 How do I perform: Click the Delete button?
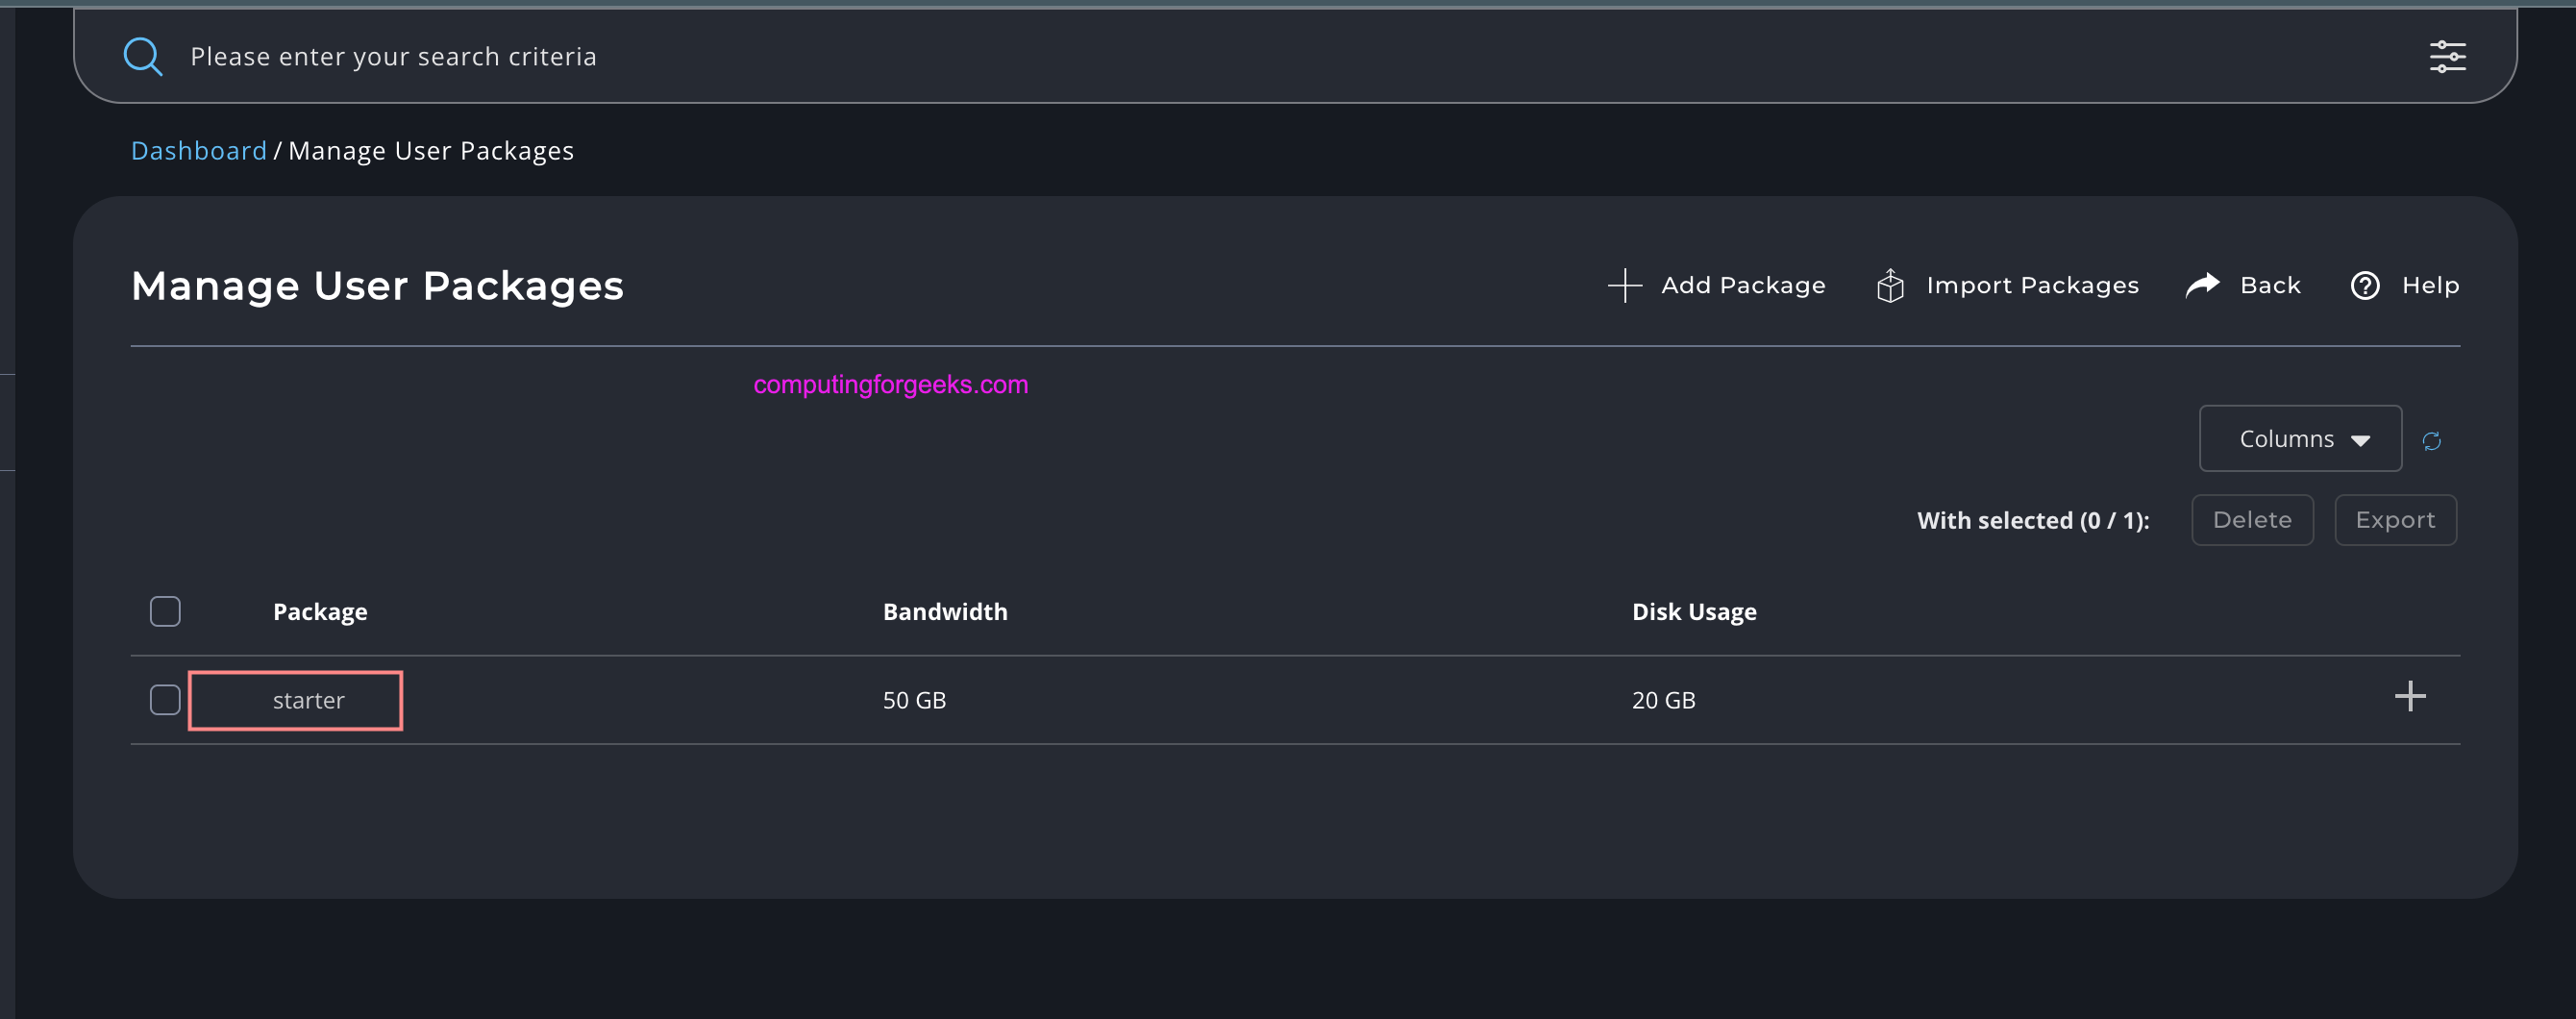pyautogui.click(x=2252, y=520)
